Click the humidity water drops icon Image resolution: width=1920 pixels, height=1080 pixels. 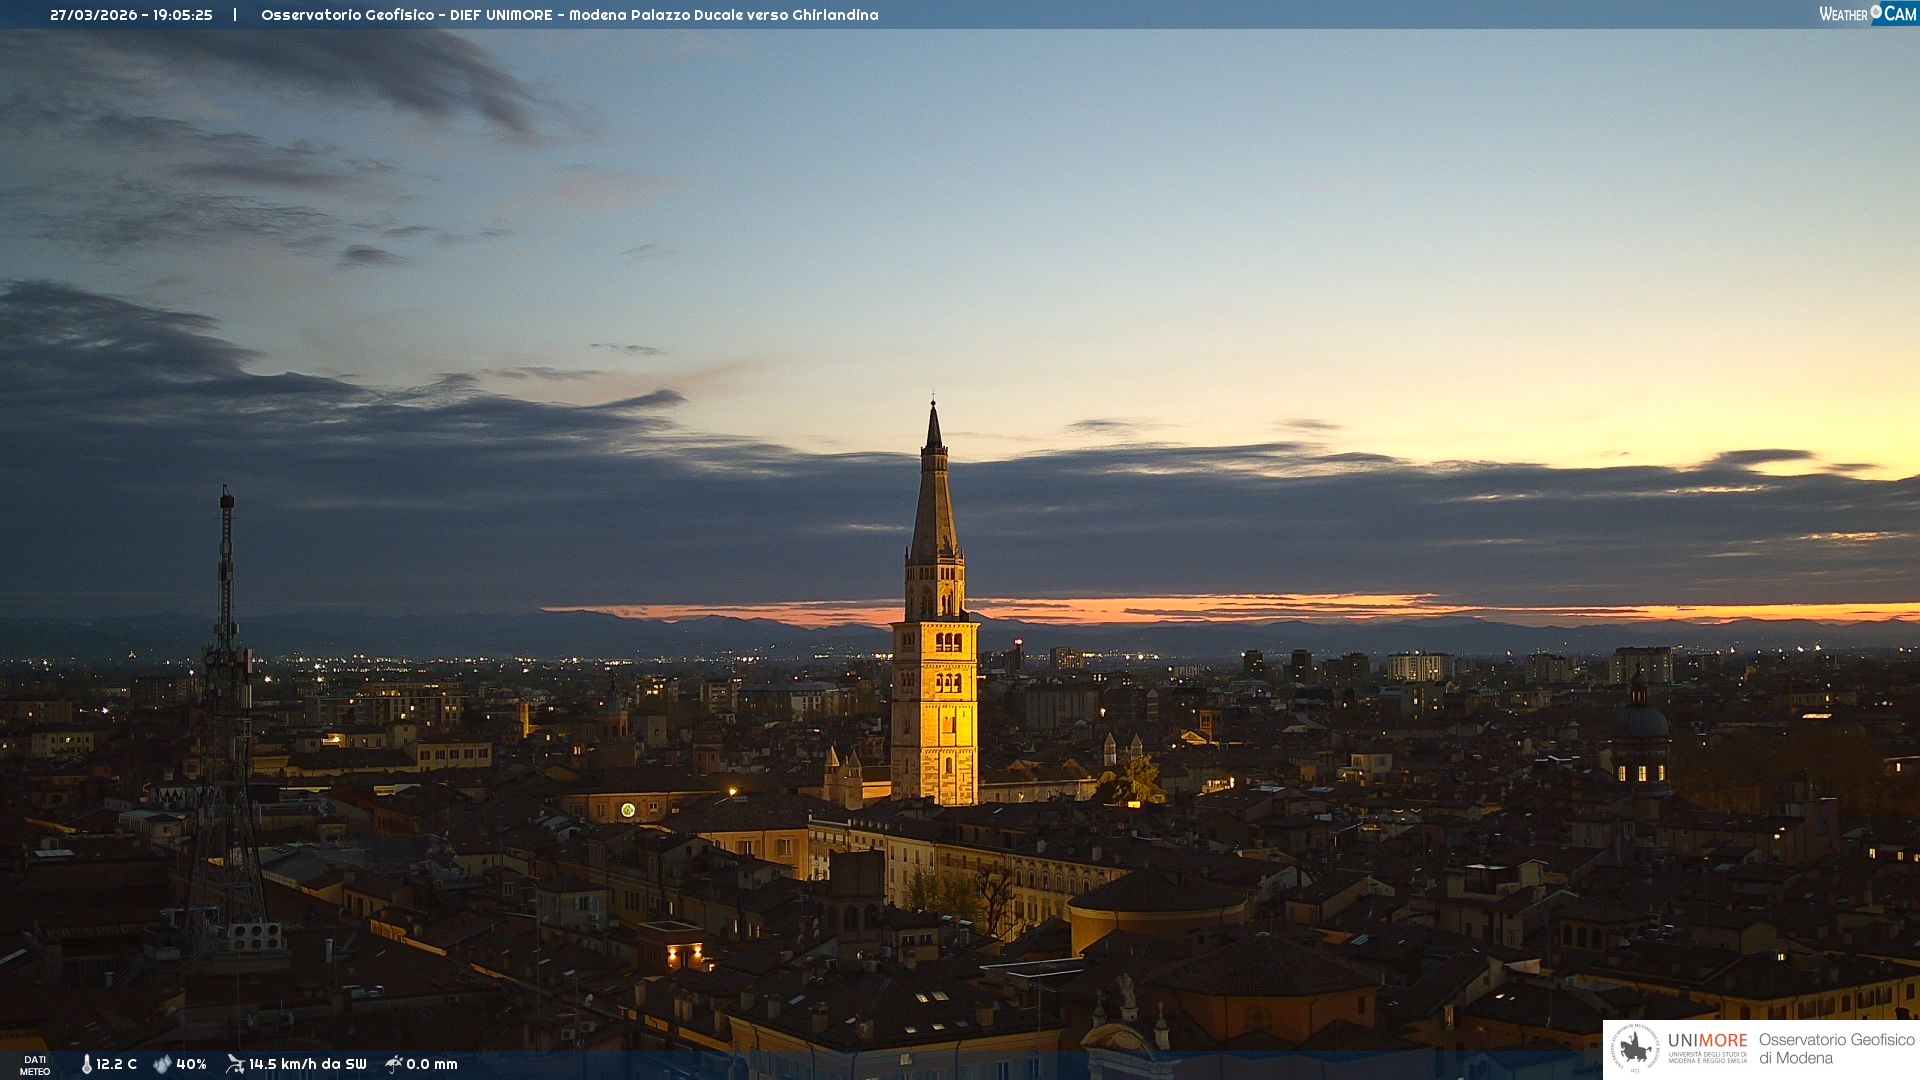[x=162, y=1064]
